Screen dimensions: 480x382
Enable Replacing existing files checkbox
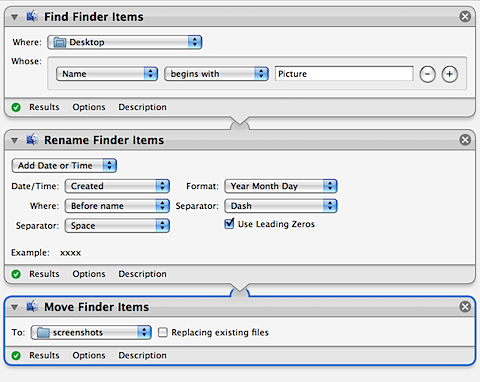coord(163,332)
